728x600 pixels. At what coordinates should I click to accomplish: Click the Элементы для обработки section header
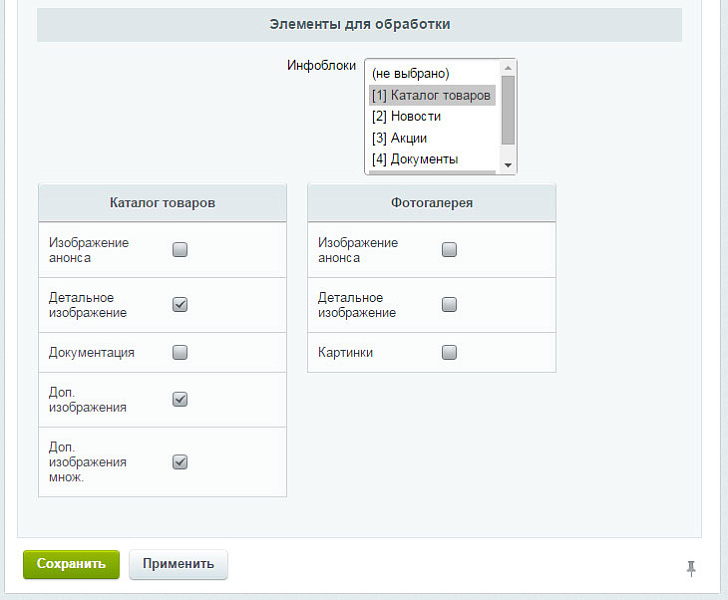coord(359,24)
